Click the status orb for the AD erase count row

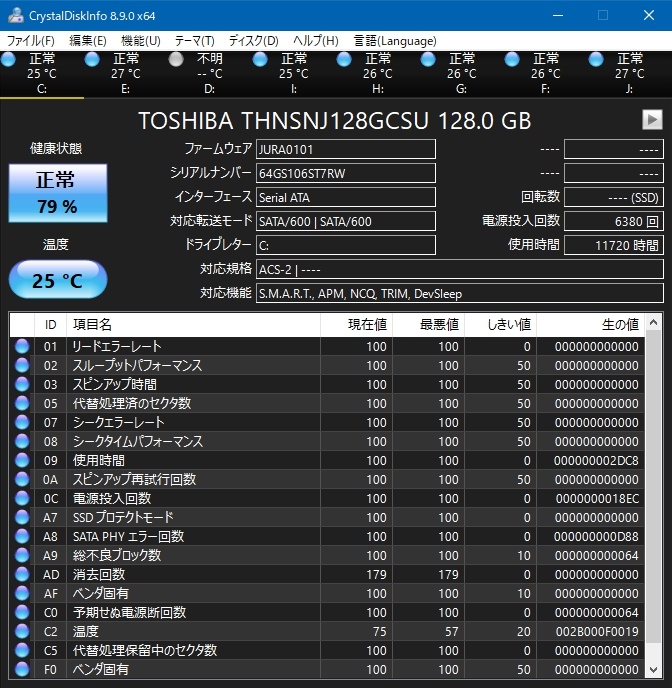coord(22,574)
